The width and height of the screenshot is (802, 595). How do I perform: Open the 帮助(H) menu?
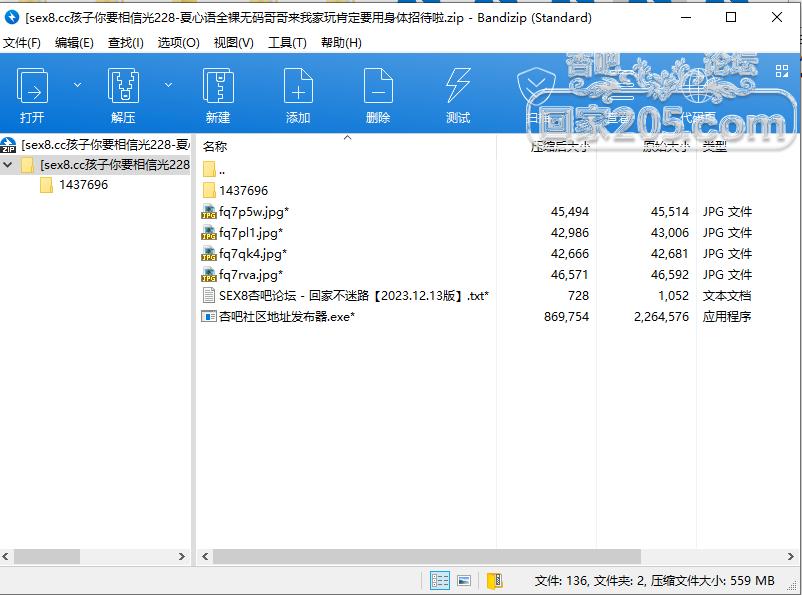[x=341, y=42]
